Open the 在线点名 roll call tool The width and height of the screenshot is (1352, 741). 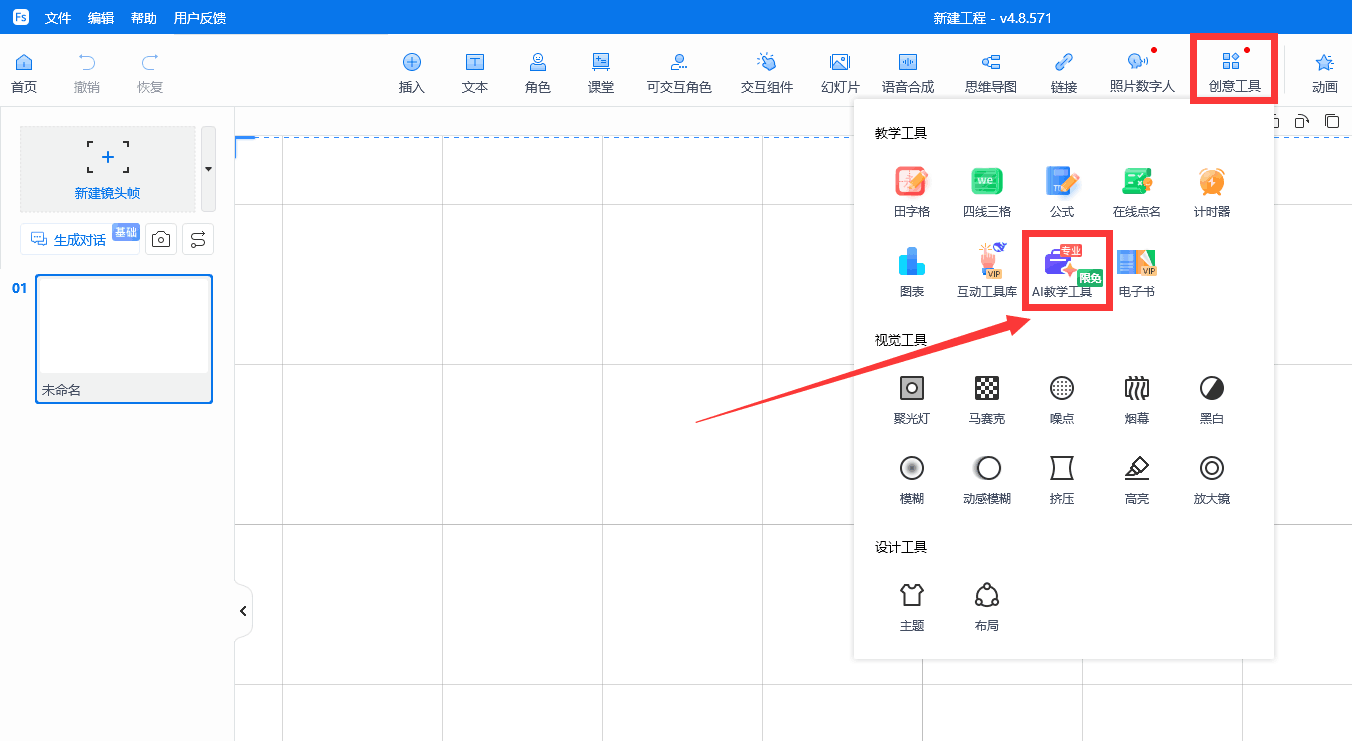tap(1136, 183)
